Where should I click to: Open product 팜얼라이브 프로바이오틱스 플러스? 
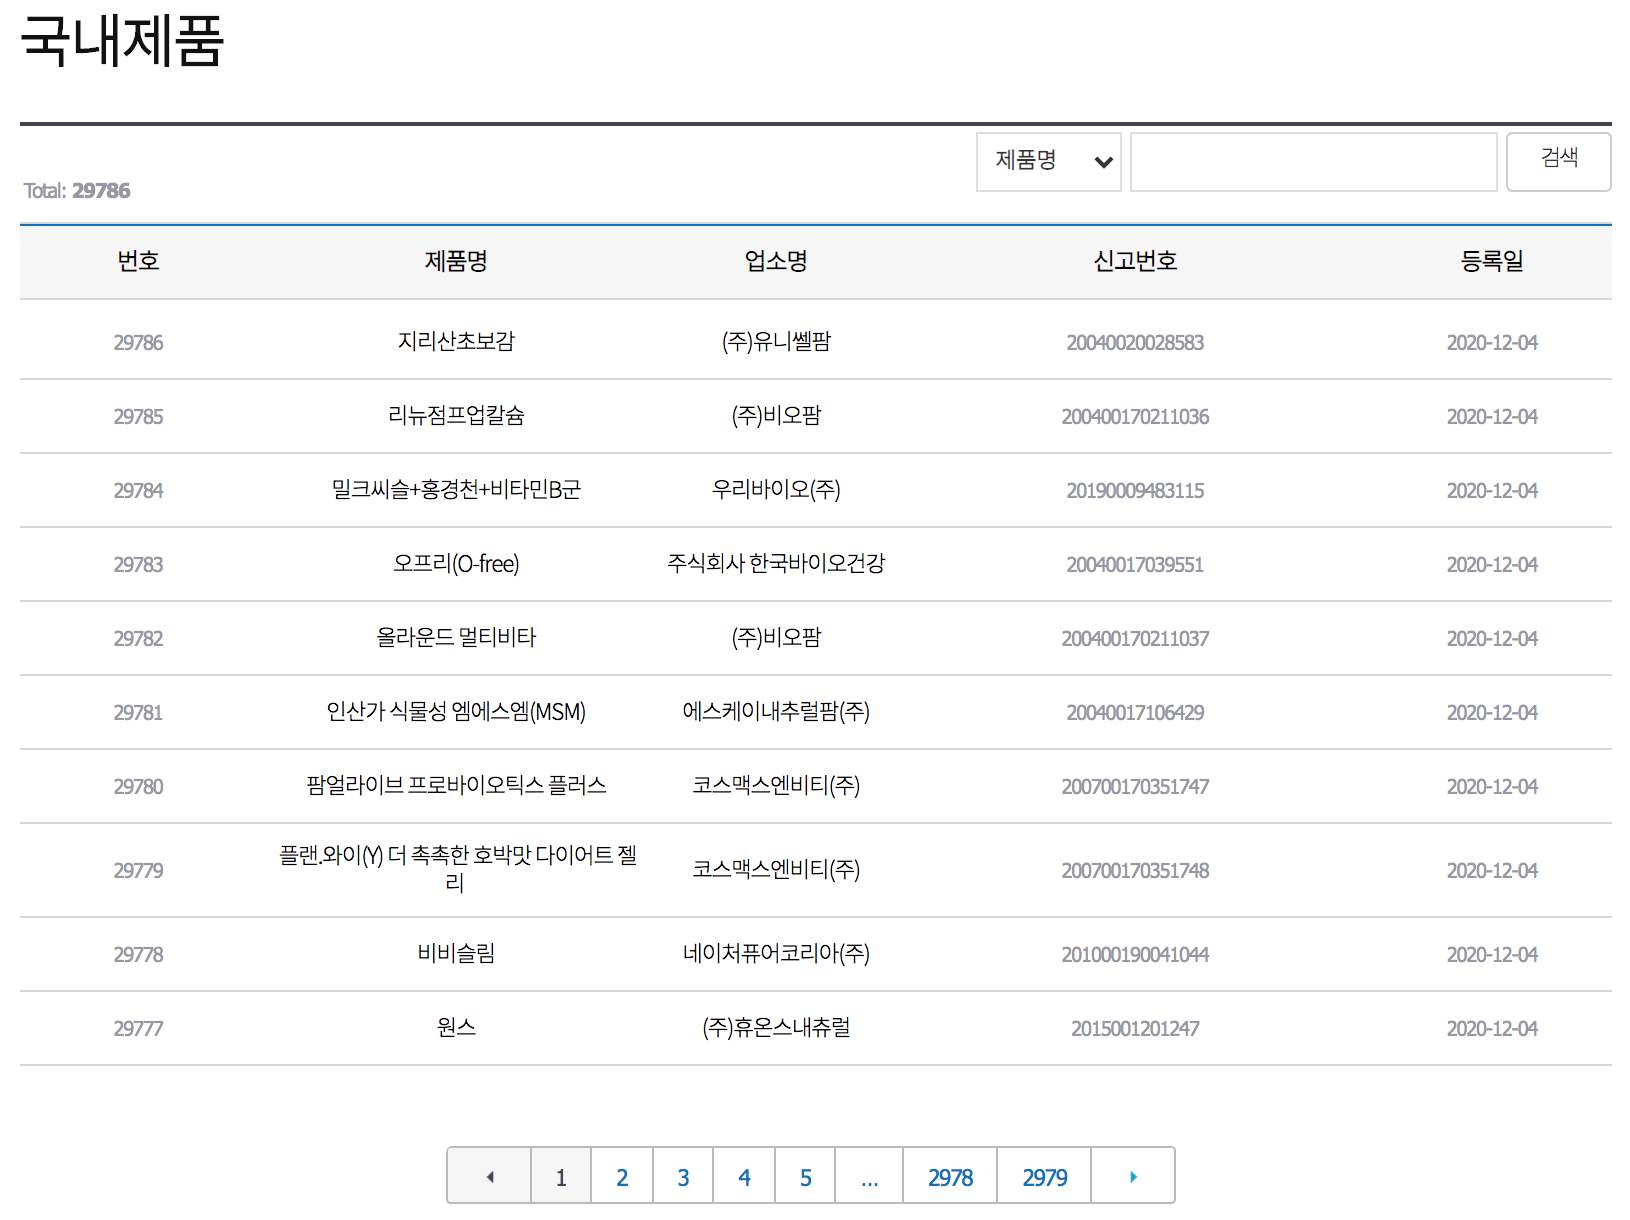click(x=455, y=786)
